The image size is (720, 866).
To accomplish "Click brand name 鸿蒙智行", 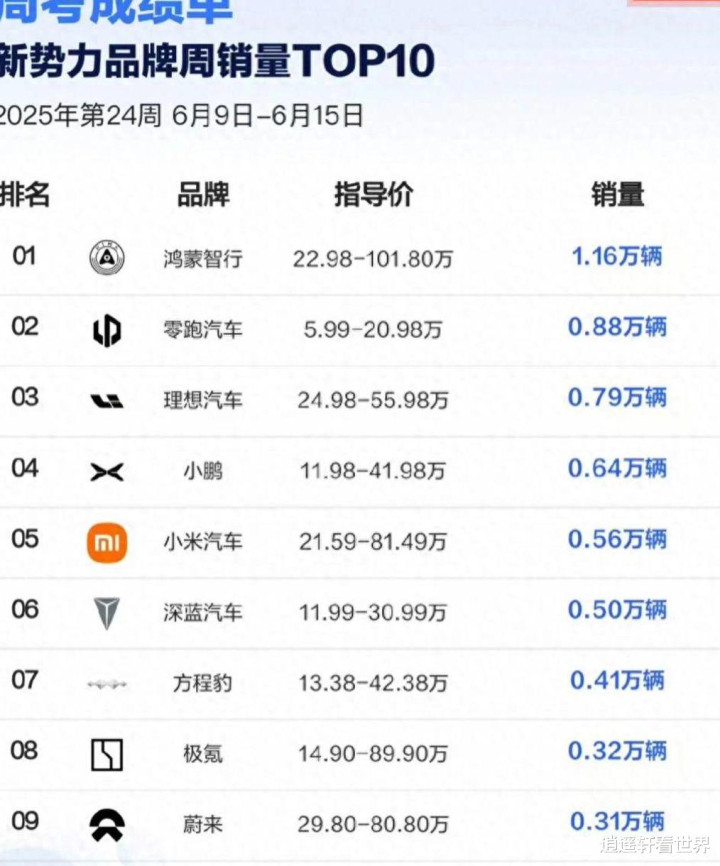I will (203, 258).
